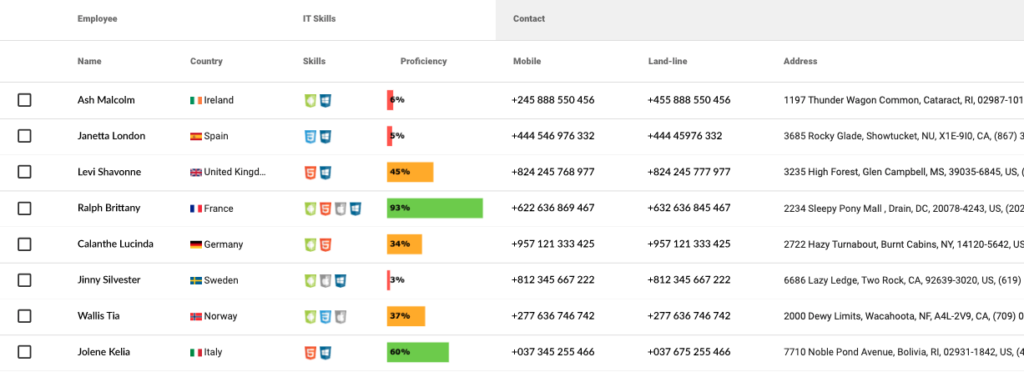Image resolution: width=1024 pixels, height=372 pixels.
Task: Click the CSS3 skill icon in Wallis Tia's row
Action: pos(325,317)
